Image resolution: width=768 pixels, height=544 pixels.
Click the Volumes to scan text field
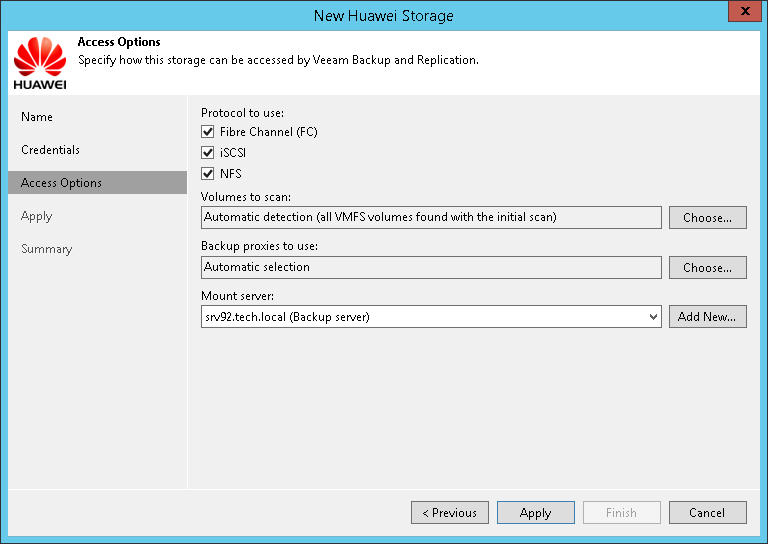pos(431,218)
